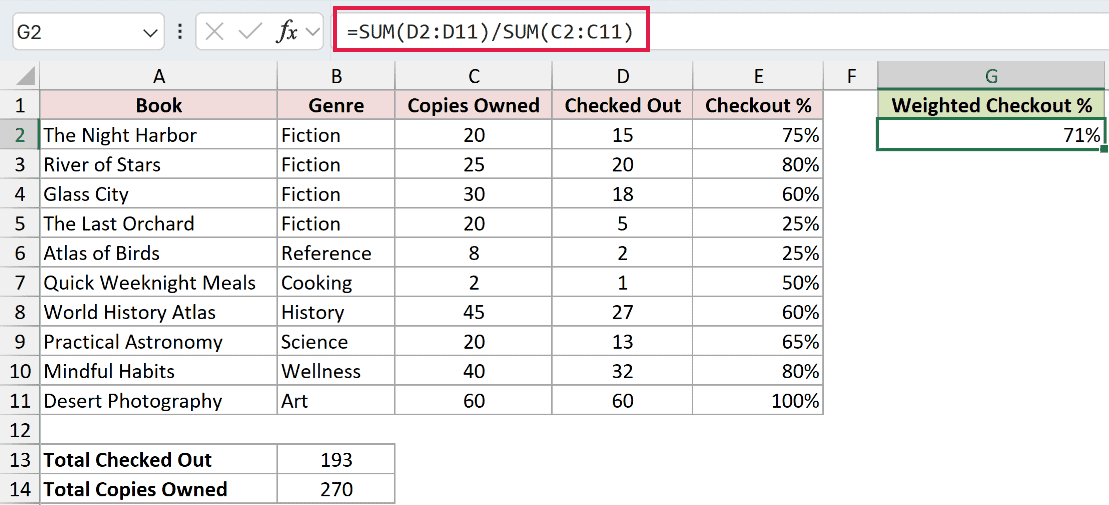The height and width of the screenshot is (505, 1109).
Task: Click the 193 total value cell
Action: tap(336, 460)
